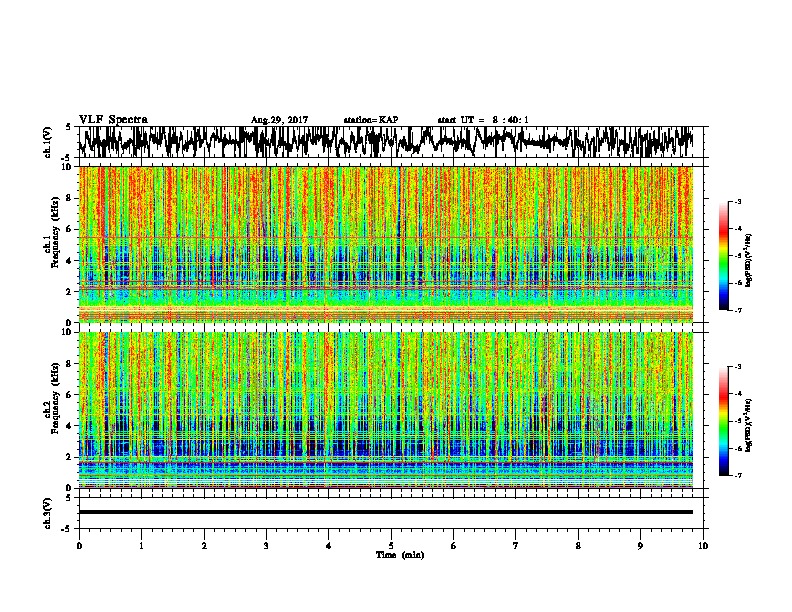Click time axis tick label "9"
This screenshot has width=792, height=612.
coord(640,546)
